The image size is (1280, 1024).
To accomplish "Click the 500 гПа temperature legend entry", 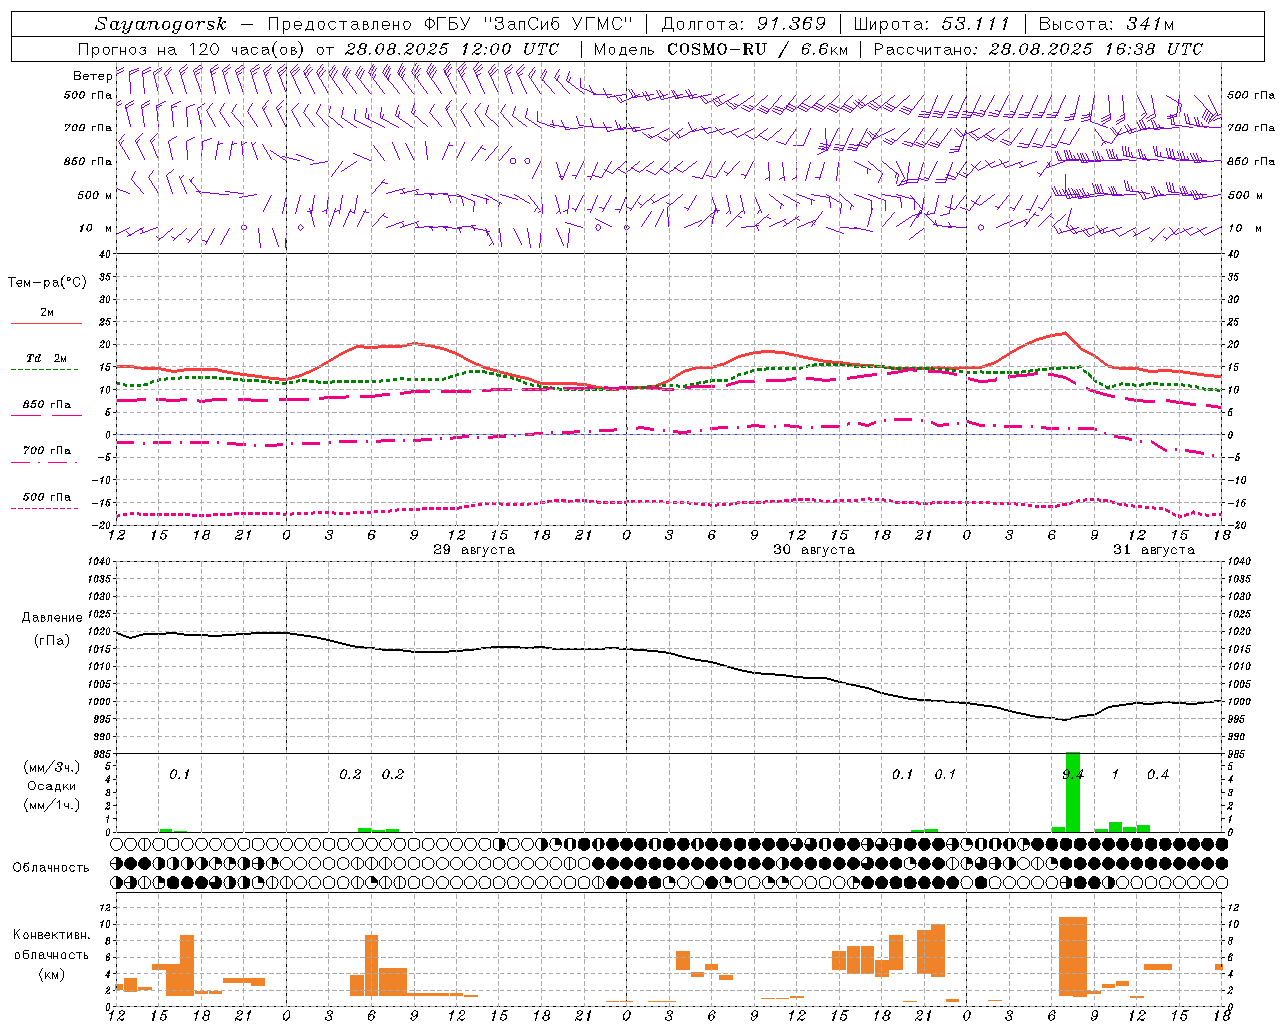I will (47, 500).
